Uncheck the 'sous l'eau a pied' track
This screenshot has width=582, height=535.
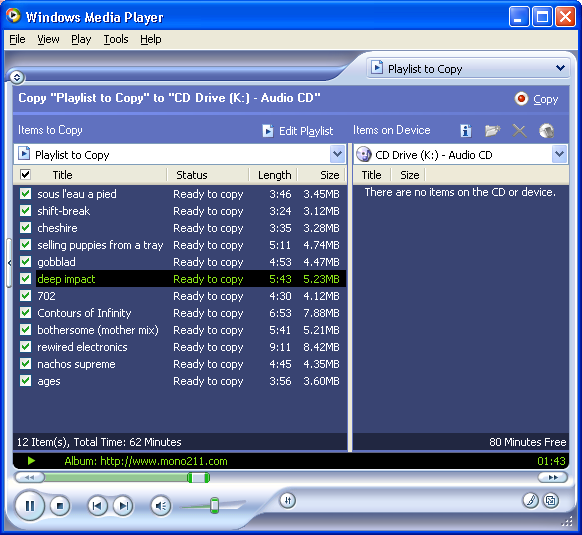[x=25, y=193]
